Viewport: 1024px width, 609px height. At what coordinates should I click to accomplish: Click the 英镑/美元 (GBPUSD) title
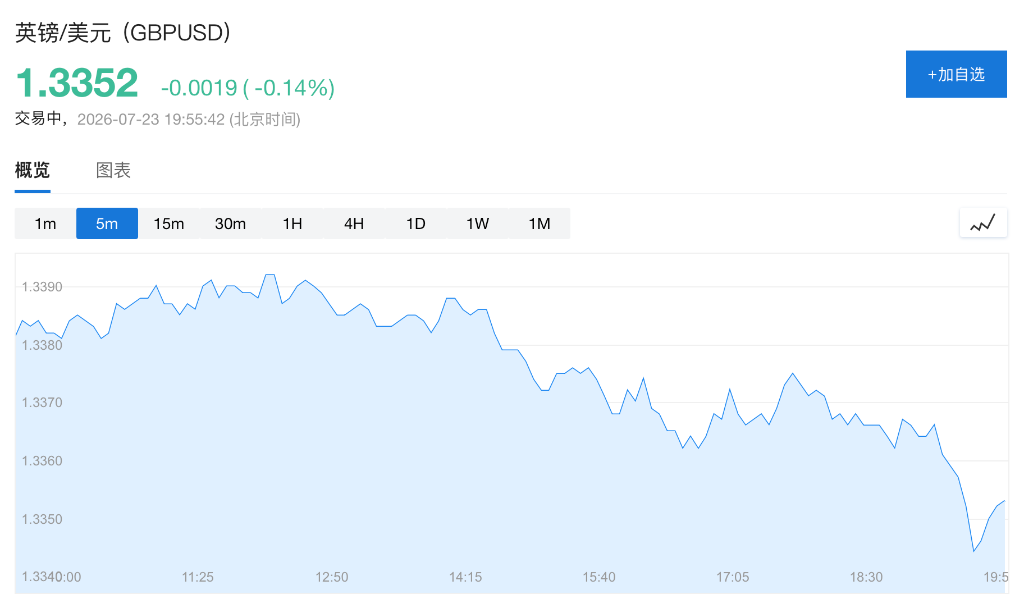pyautogui.click(x=123, y=32)
